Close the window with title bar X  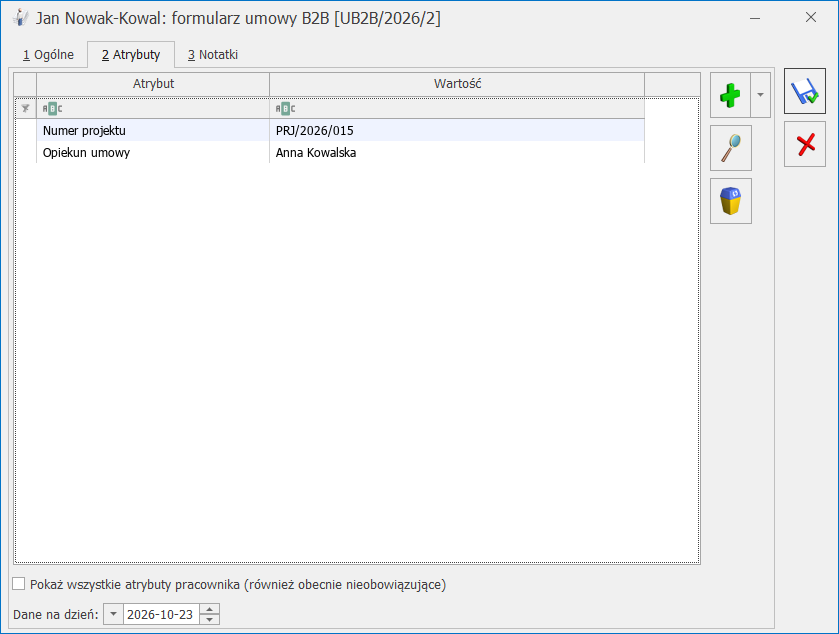[811, 18]
